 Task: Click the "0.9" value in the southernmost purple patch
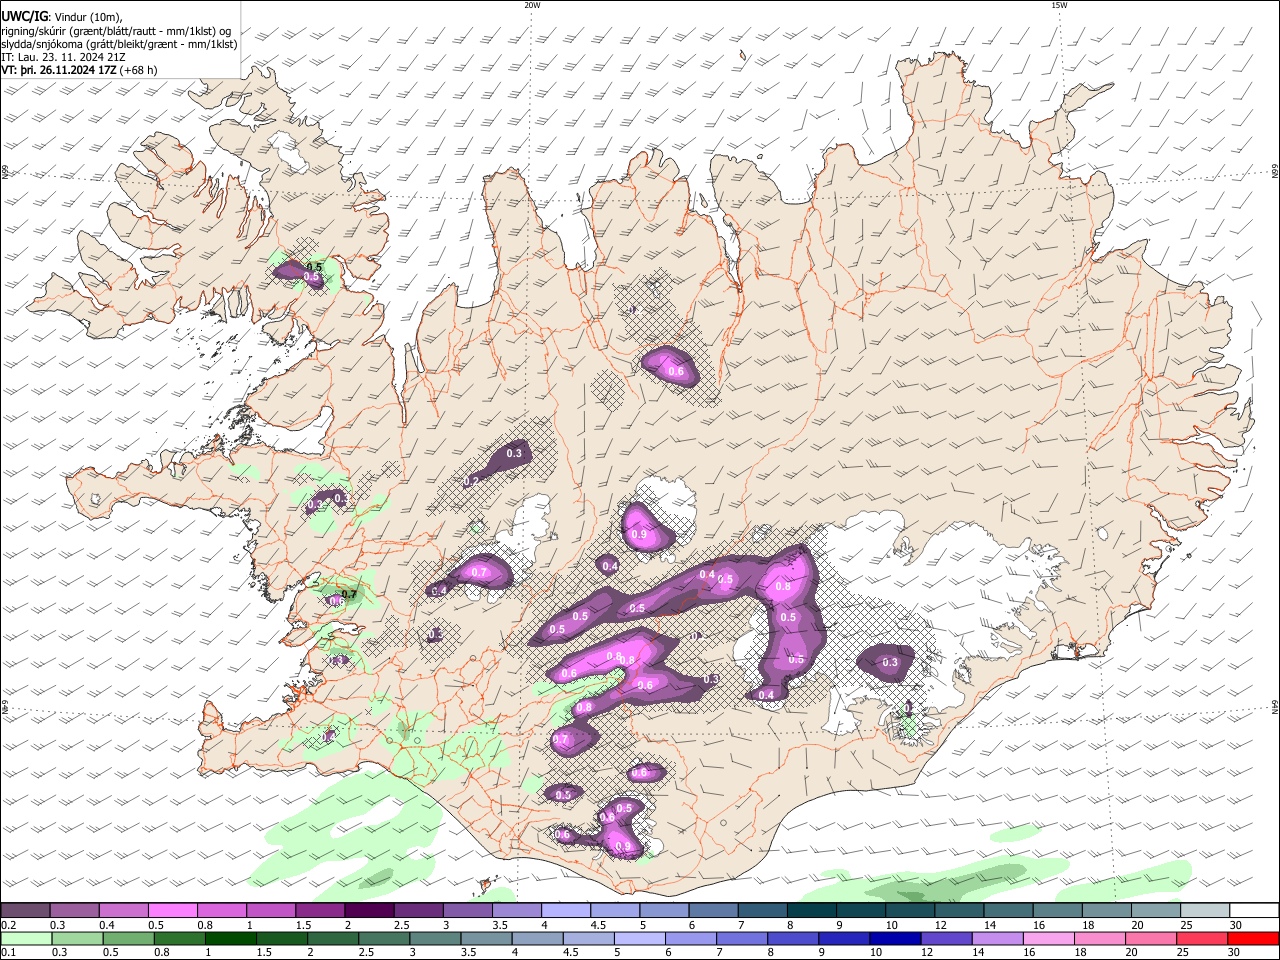pos(625,846)
